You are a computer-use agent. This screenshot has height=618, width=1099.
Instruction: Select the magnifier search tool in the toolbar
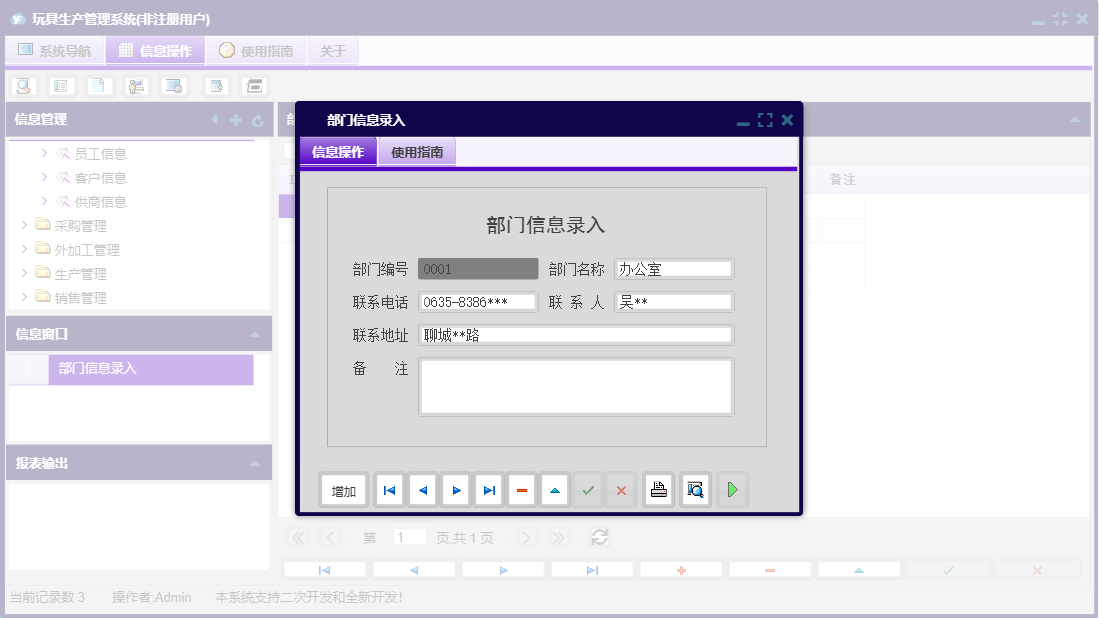(23, 85)
